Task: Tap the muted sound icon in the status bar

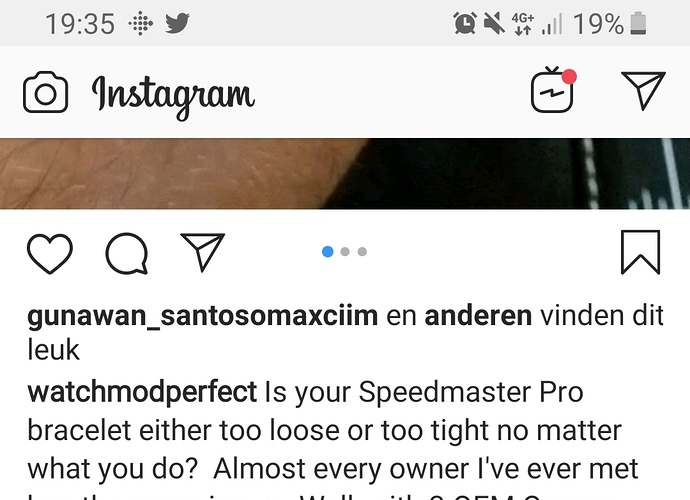Action: [x=494, y=23]
